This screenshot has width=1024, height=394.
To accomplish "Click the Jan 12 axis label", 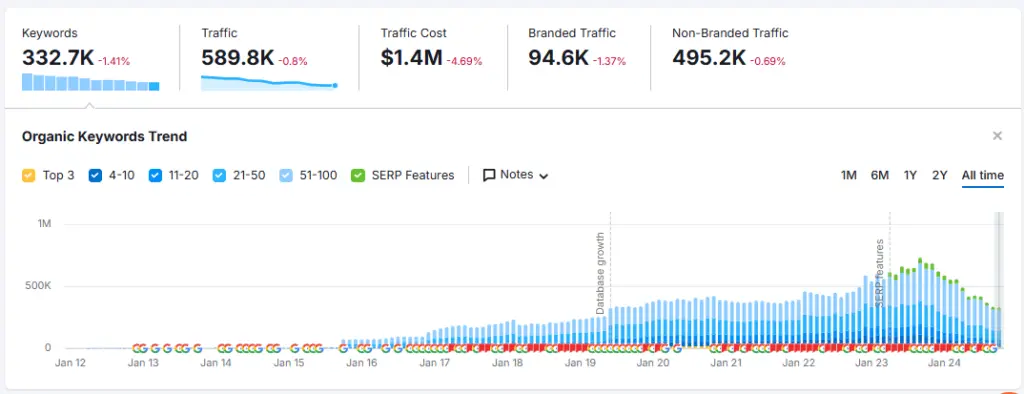I will (x=71, y=362).
